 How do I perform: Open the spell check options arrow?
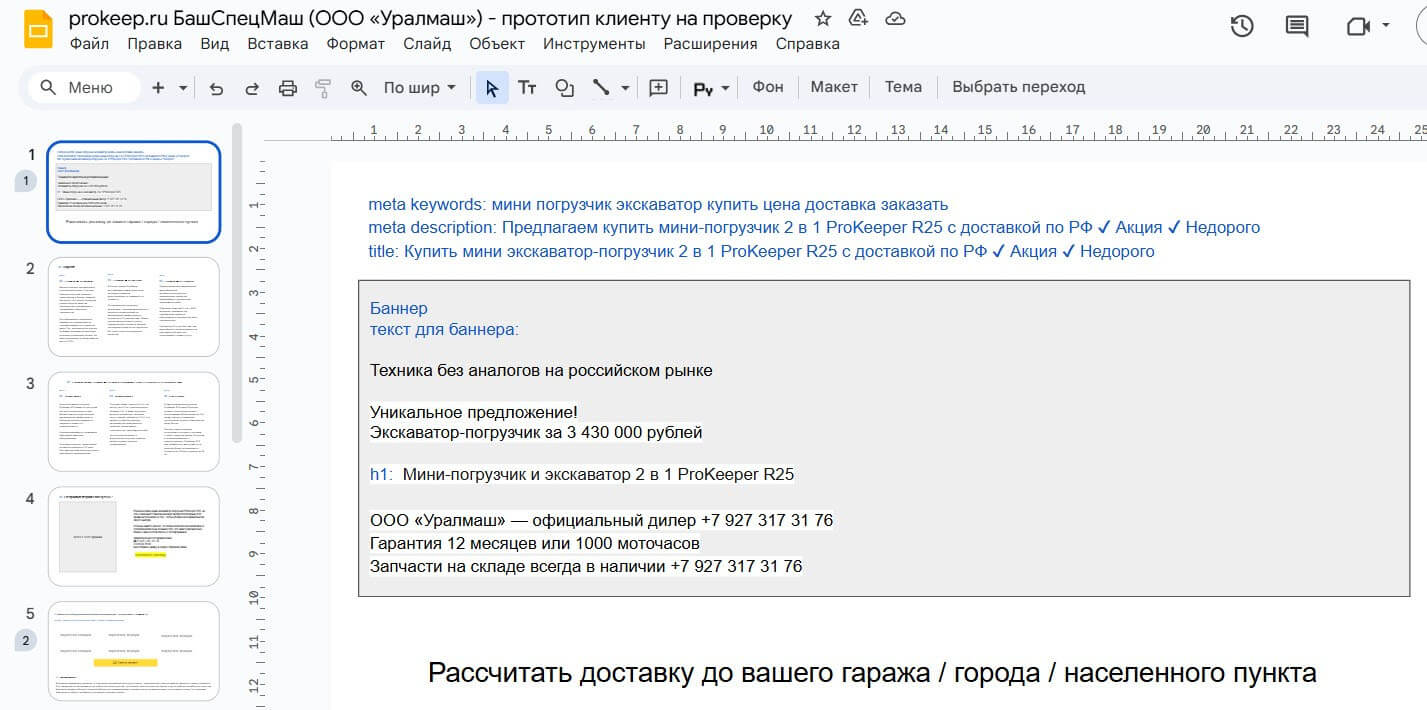pos(725,88)
